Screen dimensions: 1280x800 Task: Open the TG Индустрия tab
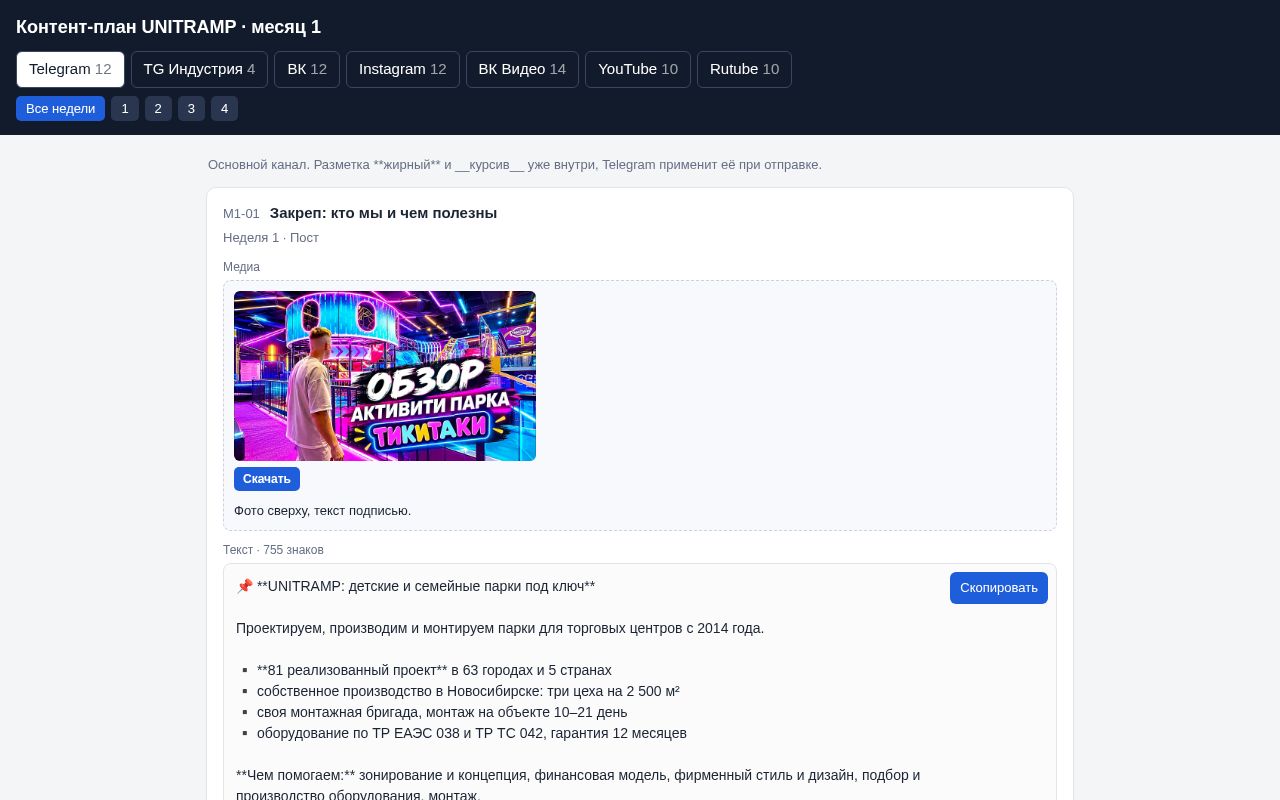pyautogui.click(x=199, y=69)
